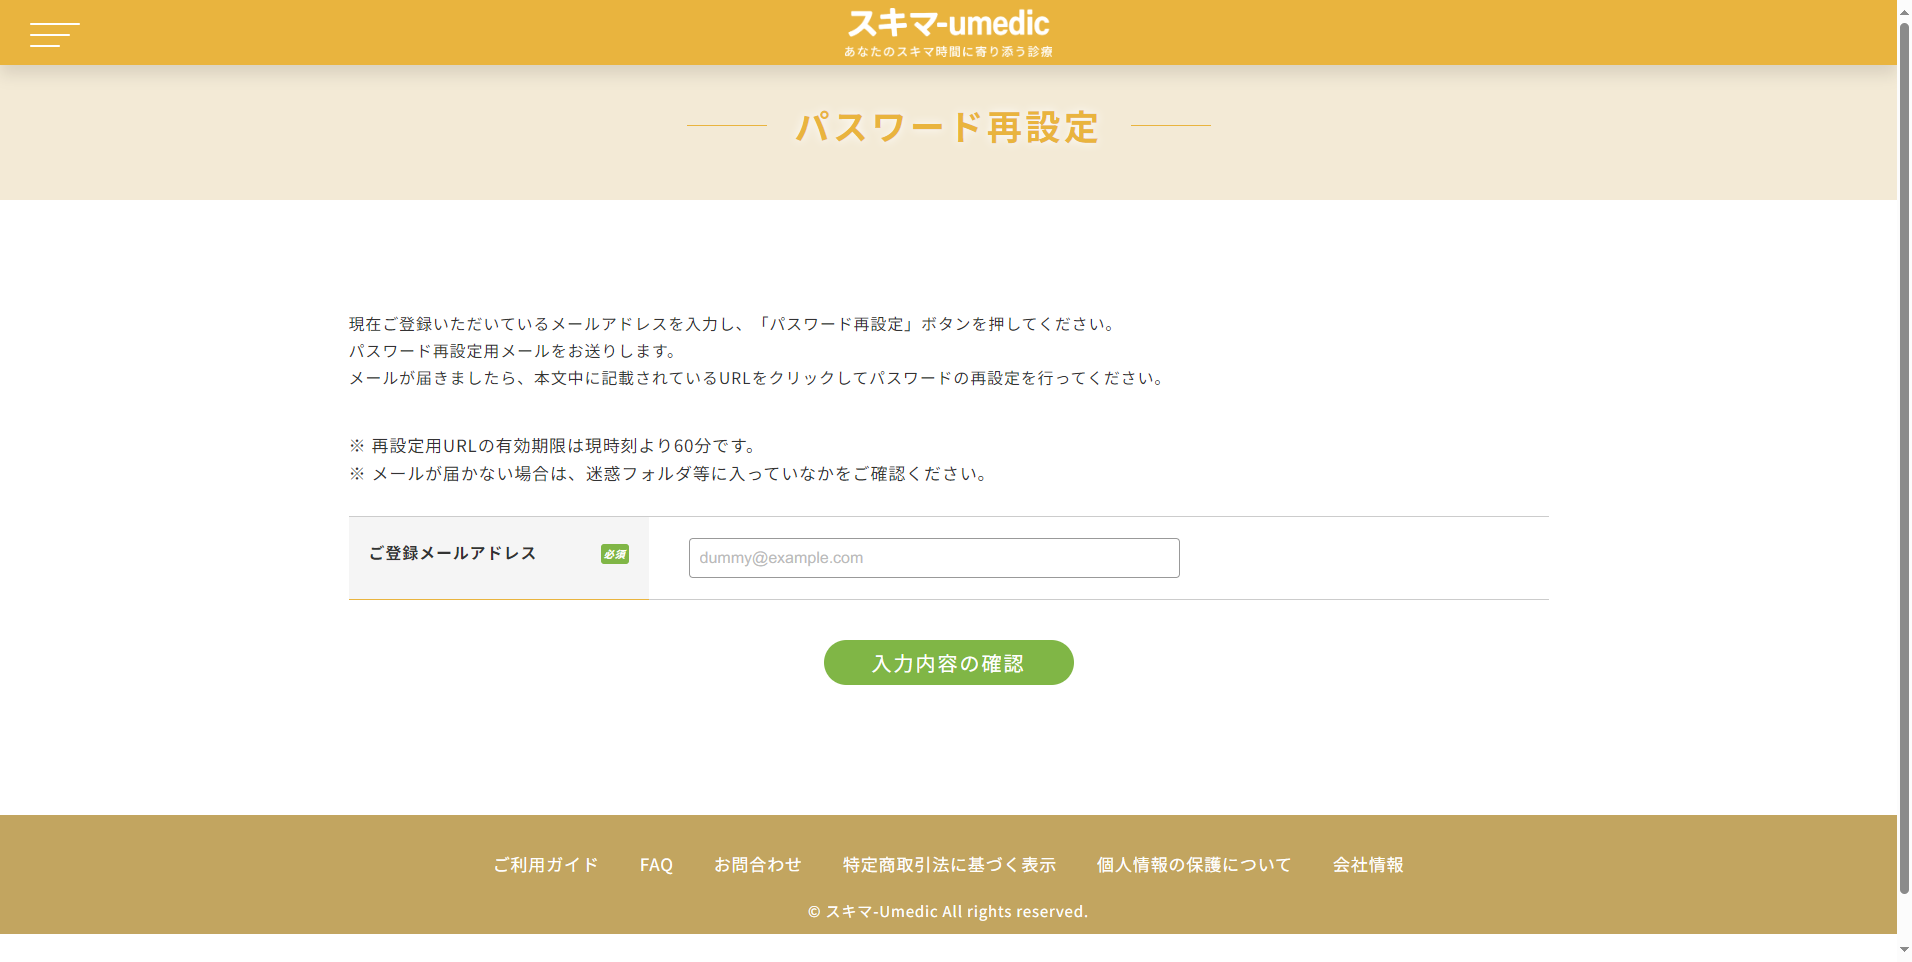Click the scrollbar up arrow
The image size is (1912, 962).
(x=1904, y=8)
